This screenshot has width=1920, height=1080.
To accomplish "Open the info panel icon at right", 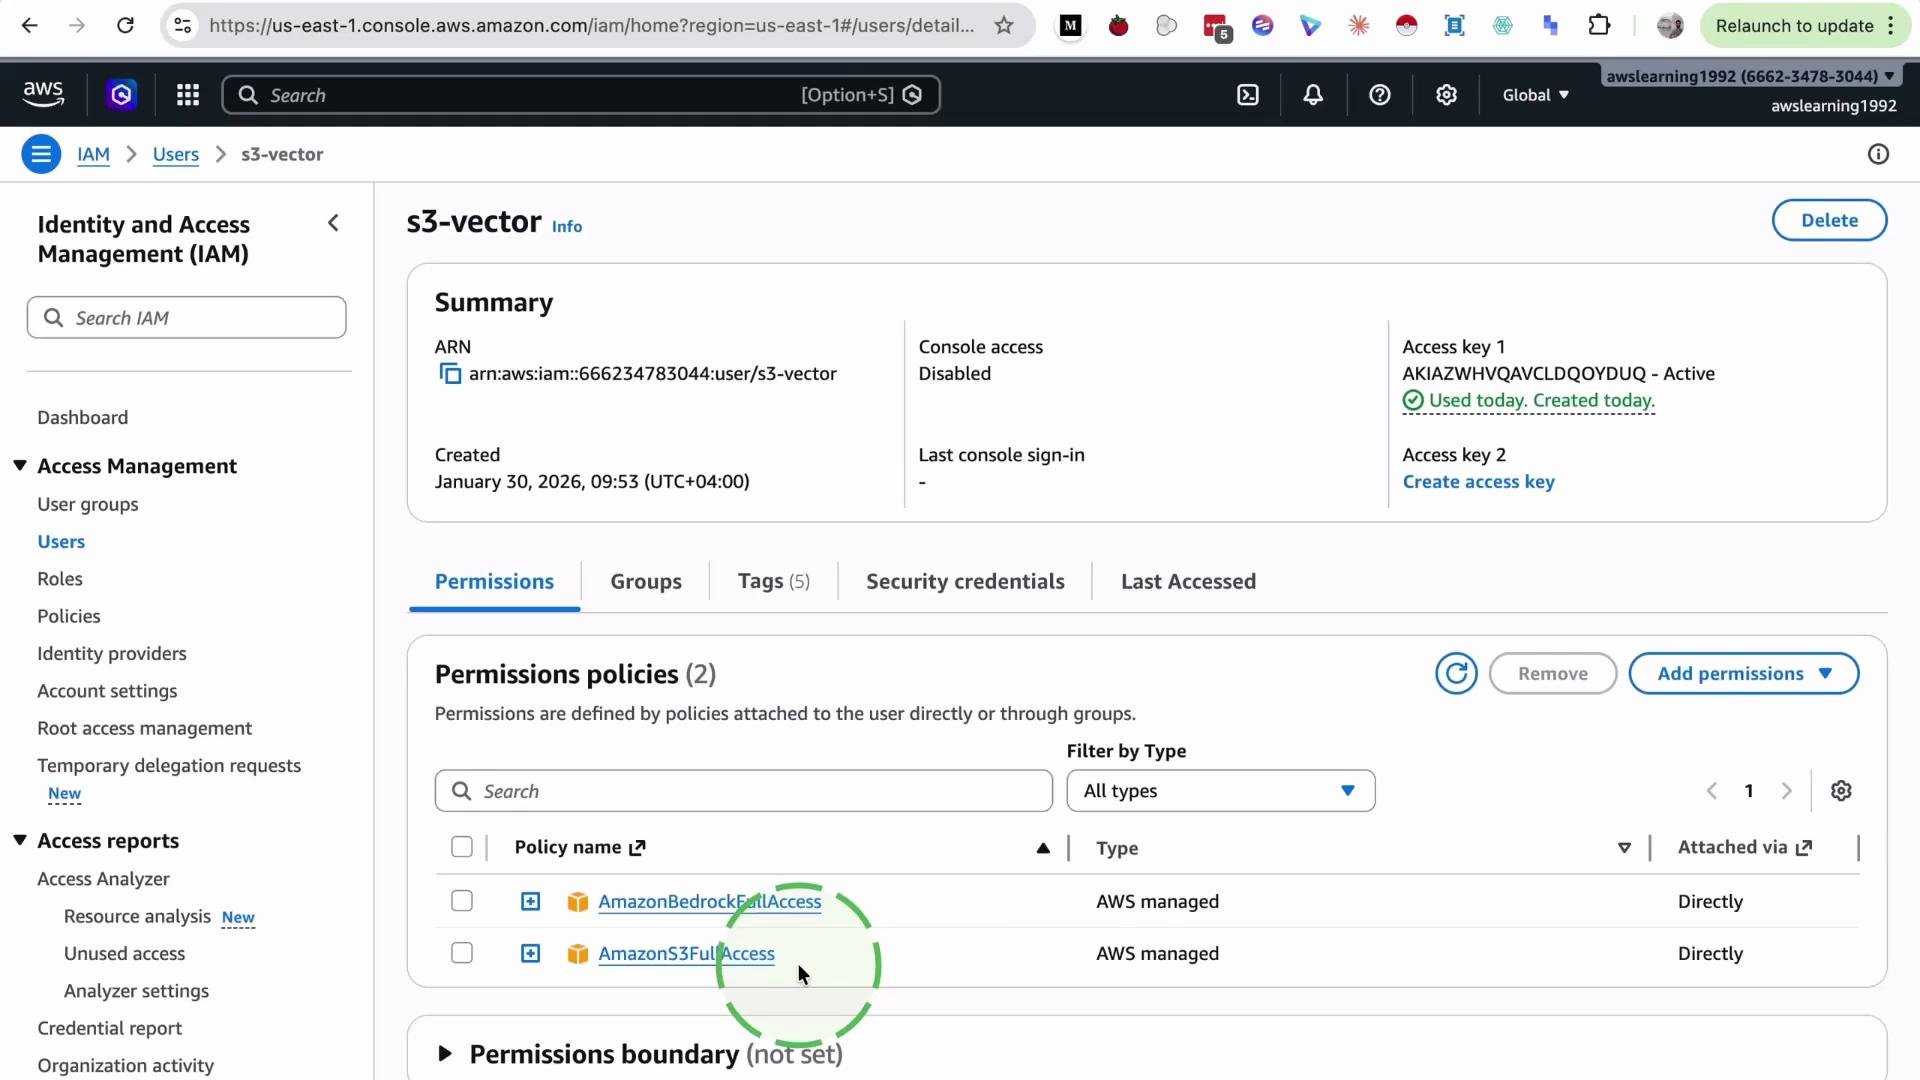I will pos(1878,154).
